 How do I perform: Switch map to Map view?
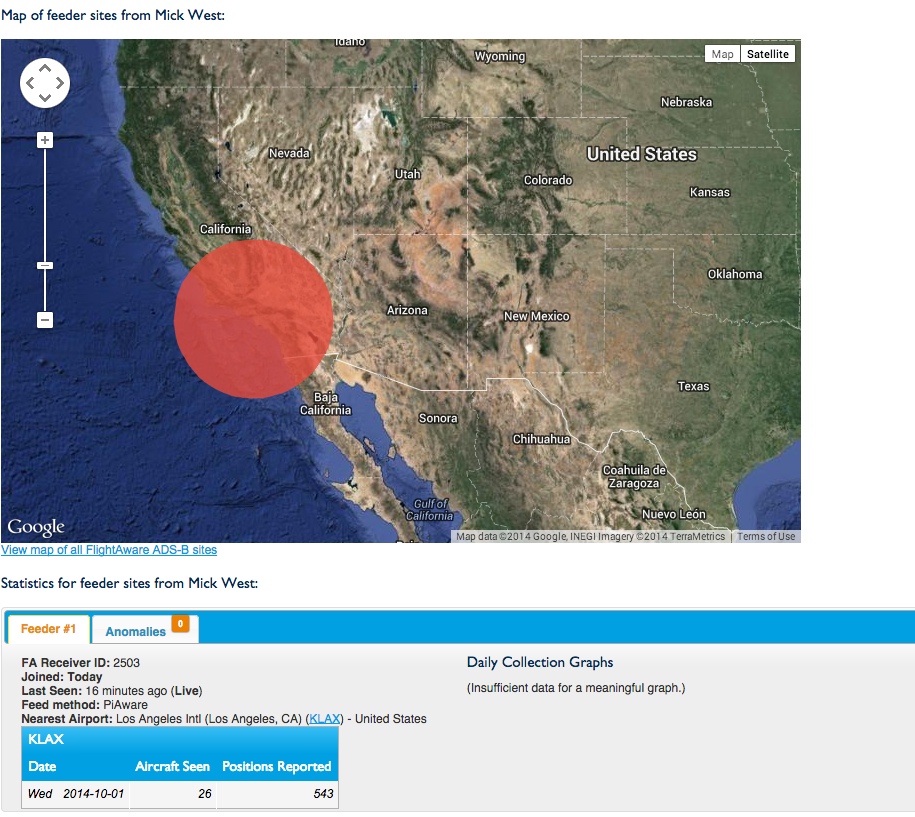tap(722, 54)
